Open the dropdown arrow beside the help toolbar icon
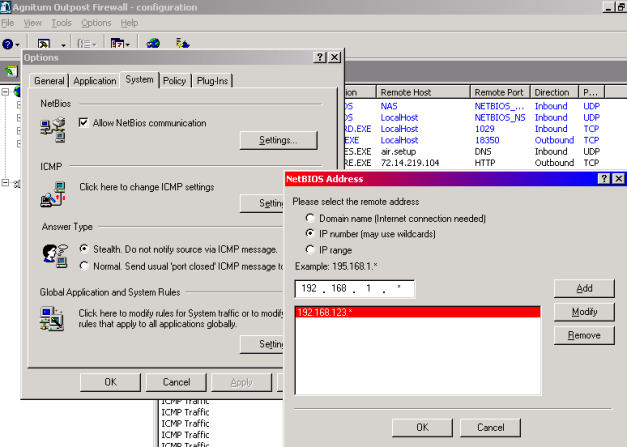The width and height of the screenshot is (627, 447). tap(18, 44)
